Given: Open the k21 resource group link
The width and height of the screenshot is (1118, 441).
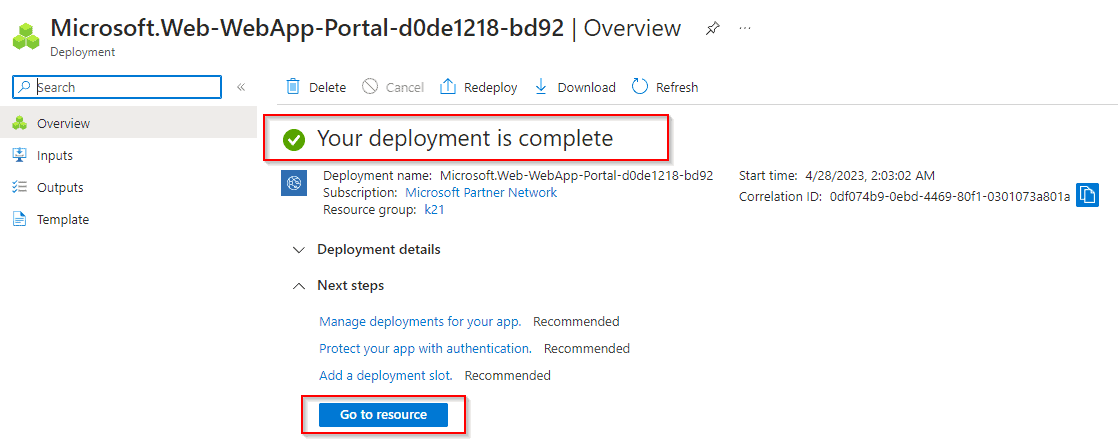Looking at the screenshot, I should [434, 210].
